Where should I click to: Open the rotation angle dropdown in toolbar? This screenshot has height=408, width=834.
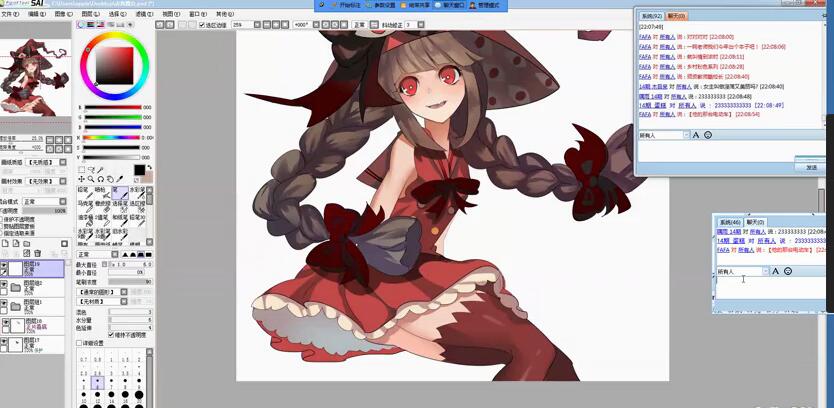click(318, 25)
